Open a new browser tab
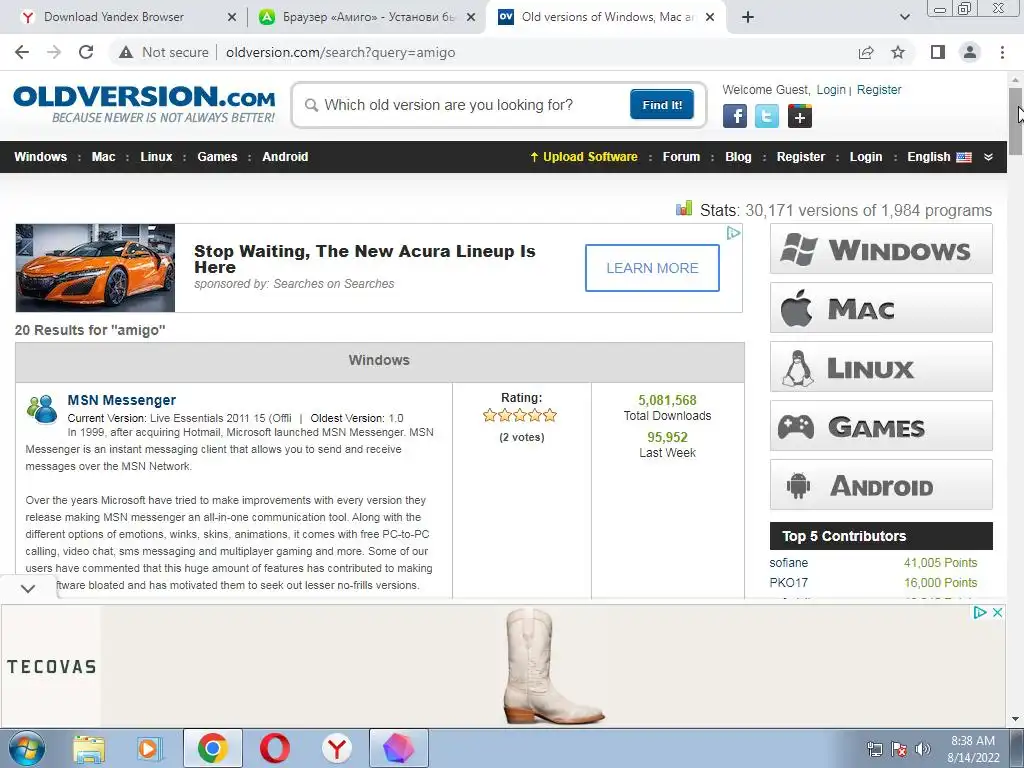This screenshot has width=1024, height=768. click(748, 17)
